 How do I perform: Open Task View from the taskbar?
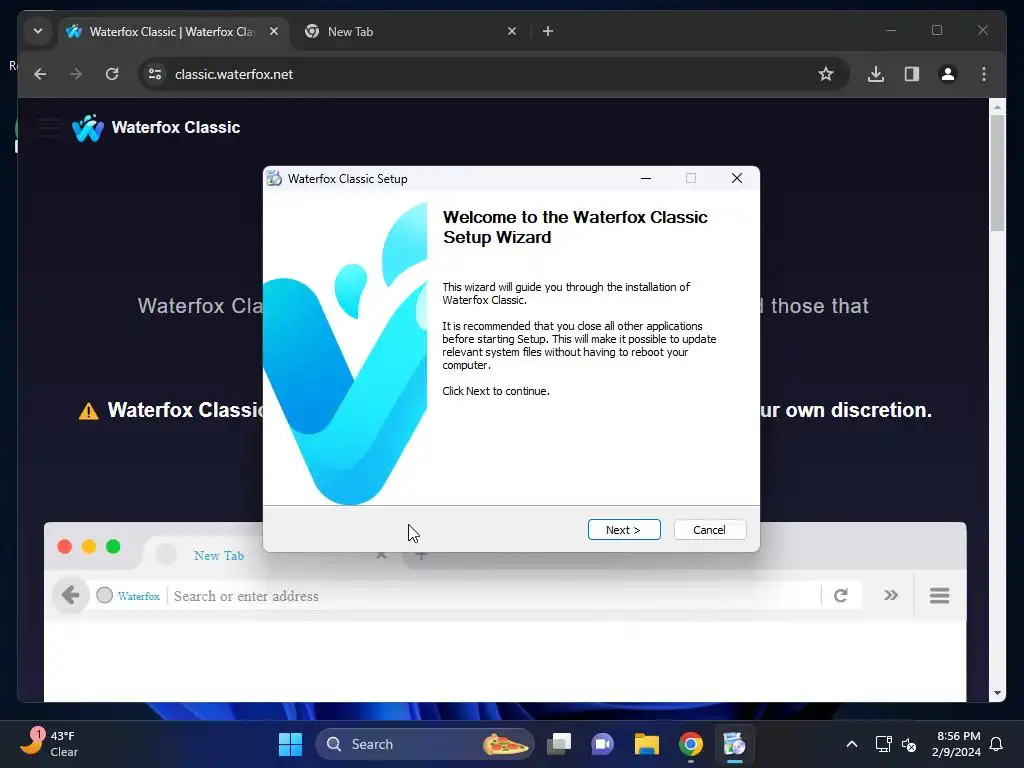(559, 744)
